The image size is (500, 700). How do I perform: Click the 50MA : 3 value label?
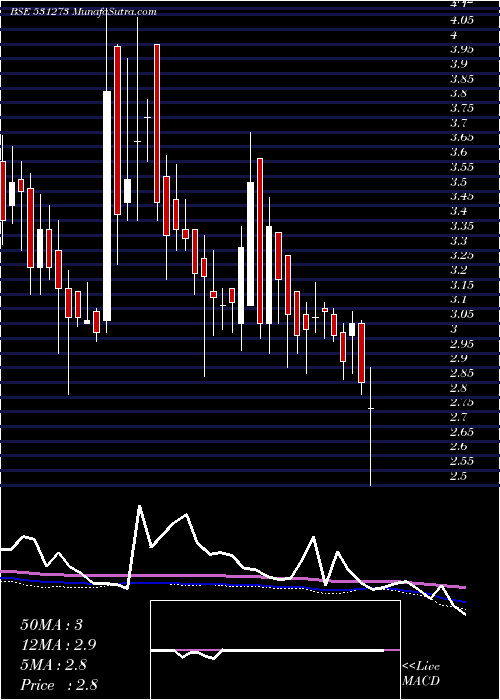tap(52, 625)
